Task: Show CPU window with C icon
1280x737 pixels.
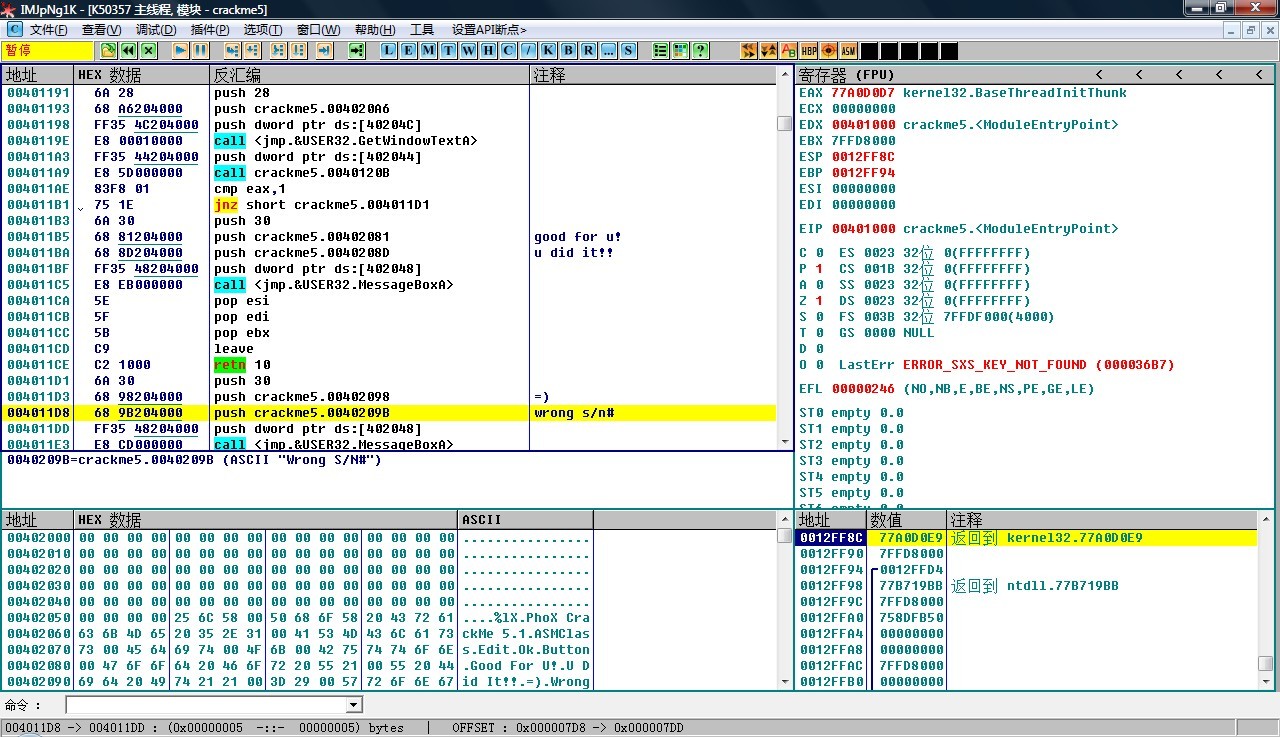Action: click(x=509, y=50)
